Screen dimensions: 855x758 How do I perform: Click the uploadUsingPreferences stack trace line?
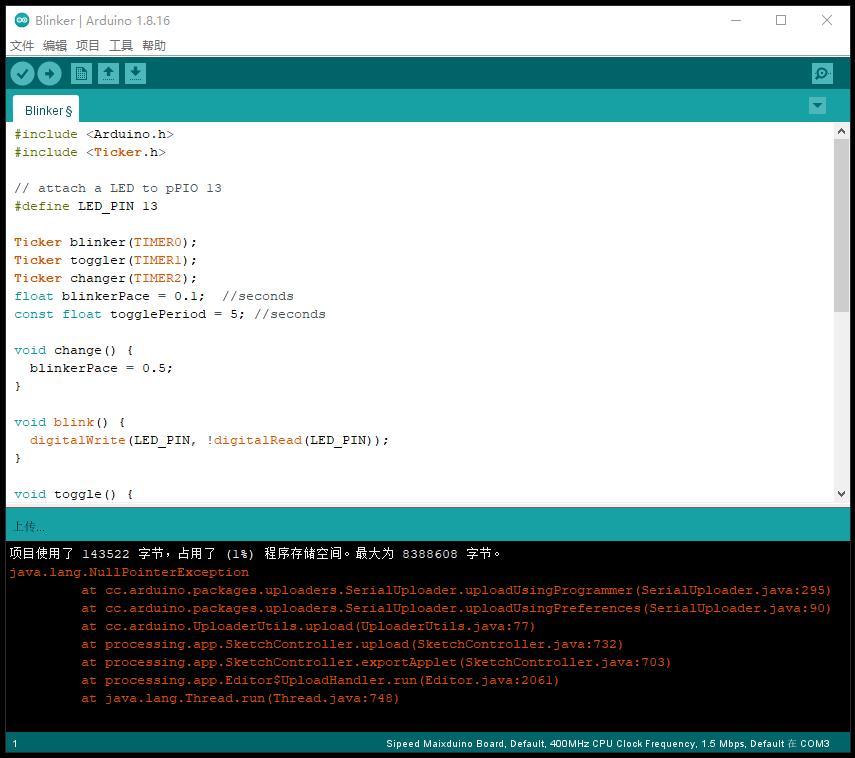tap(456, 608)
